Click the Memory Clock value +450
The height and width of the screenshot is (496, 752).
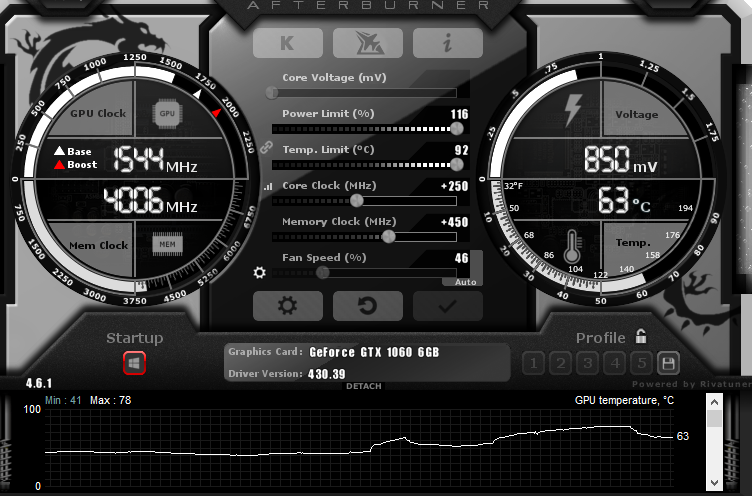coord(454,222)
